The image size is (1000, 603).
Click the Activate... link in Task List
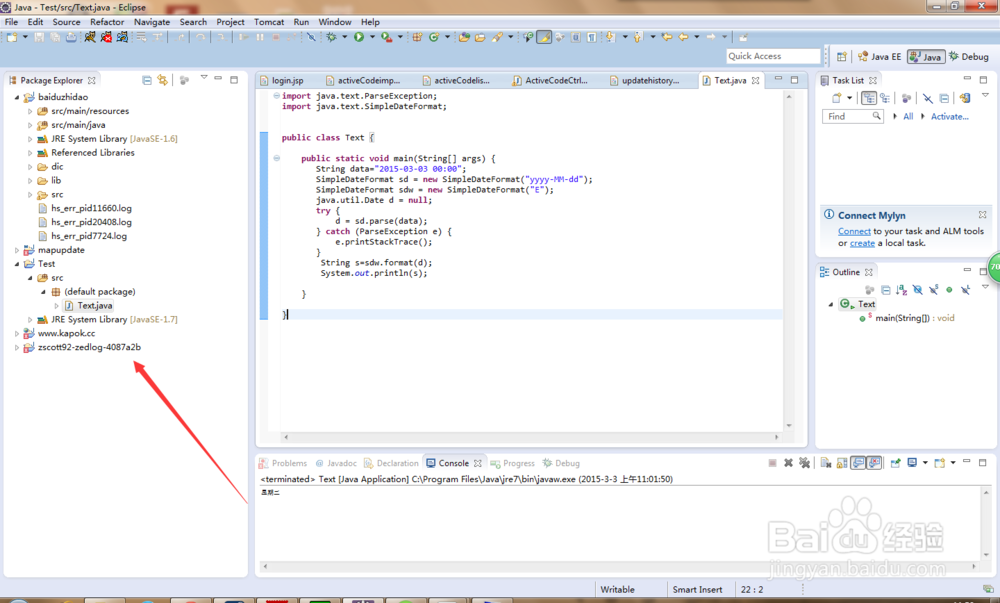[x=950, y=117]
